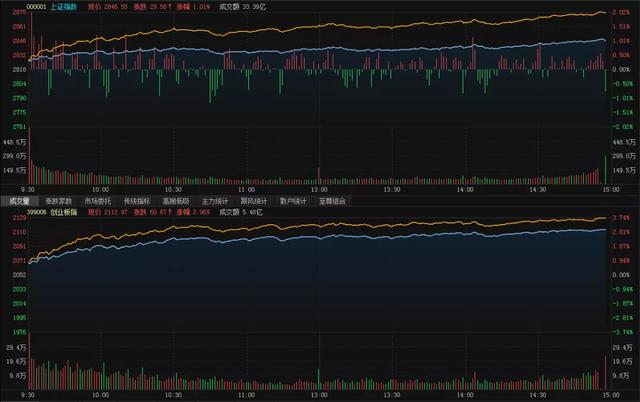Viewport: 640px width, 402px height.
Task: Select the 主力统计 tab
Action: 215,201
